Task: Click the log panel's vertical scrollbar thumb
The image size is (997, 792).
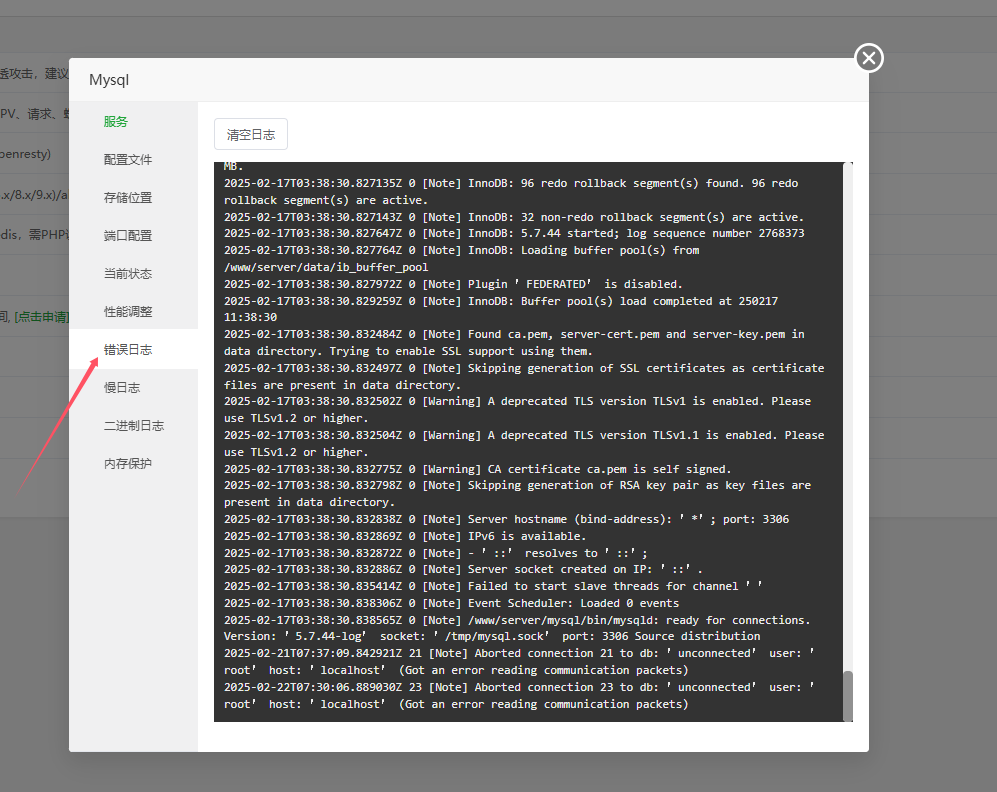Action: [x=848, y=696]
